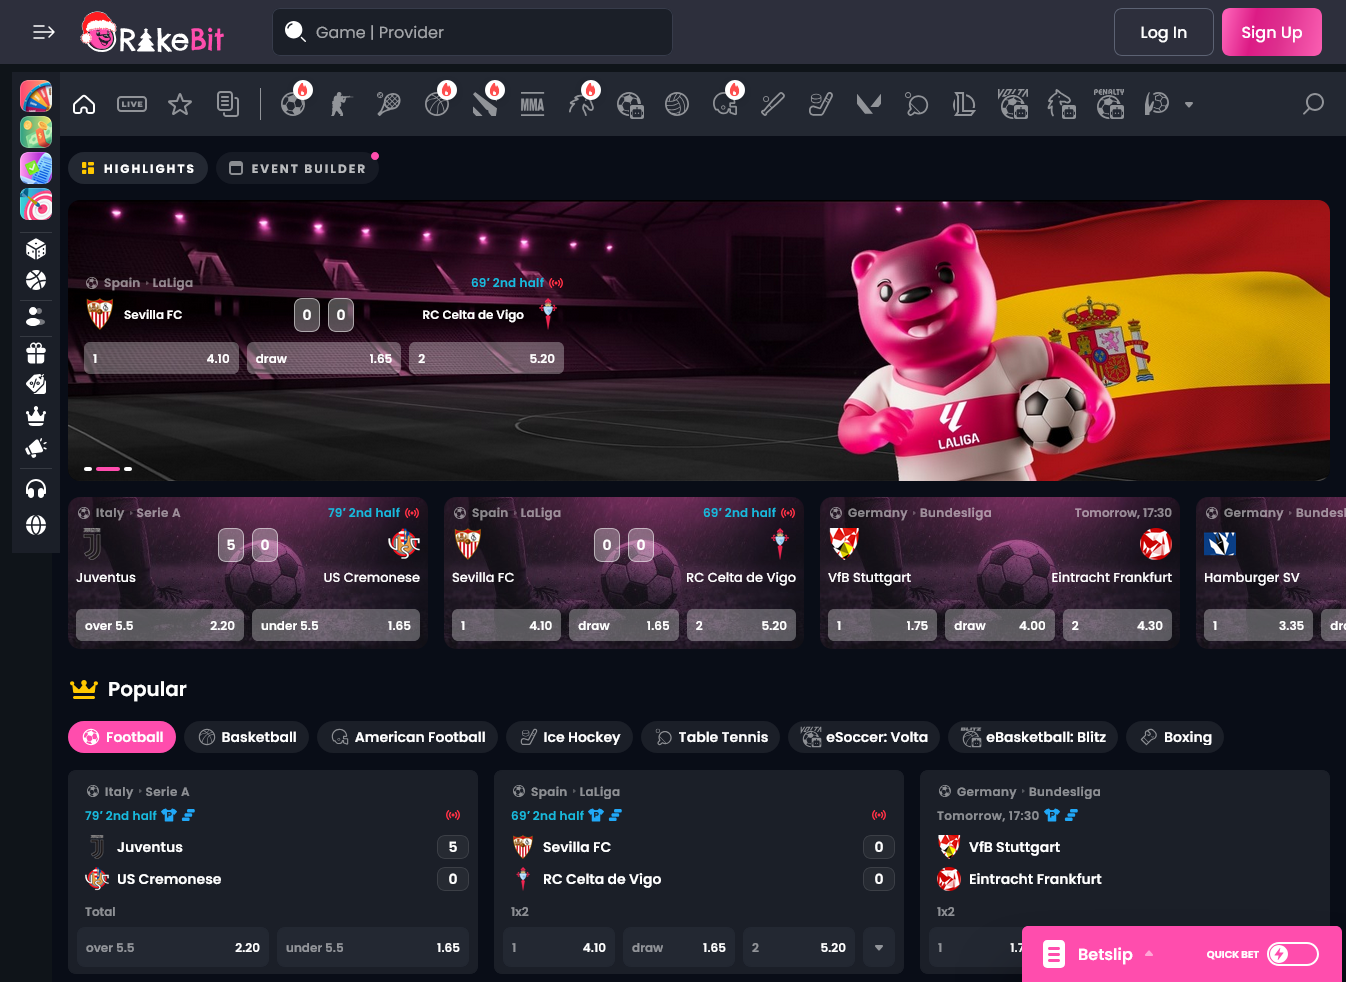
Task: Select the Basketball sport icon in the toolbar
Action: pyautogui.click(x=437, y=104)
